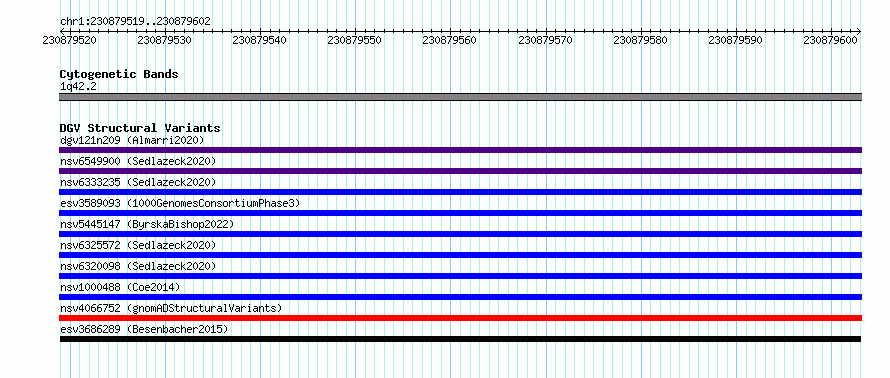Click the blue bar for nsv6333235
890x378 pixels.
[460, 192]
